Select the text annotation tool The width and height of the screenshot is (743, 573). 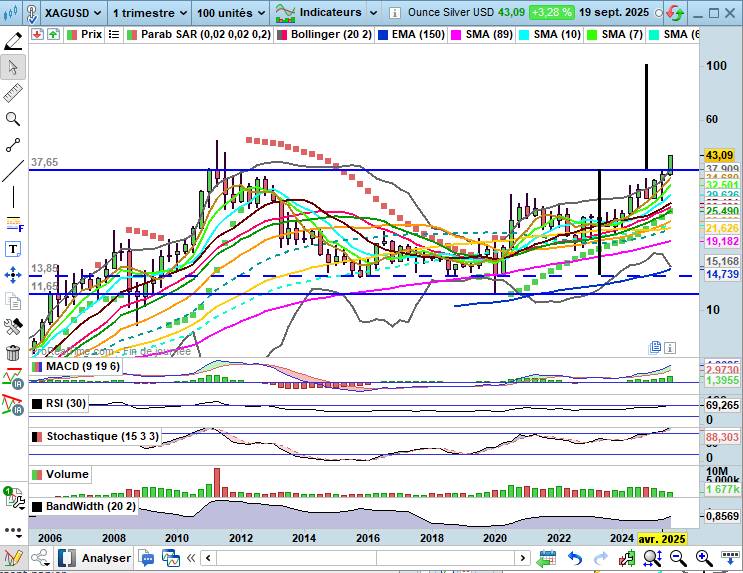click(13, 248)
